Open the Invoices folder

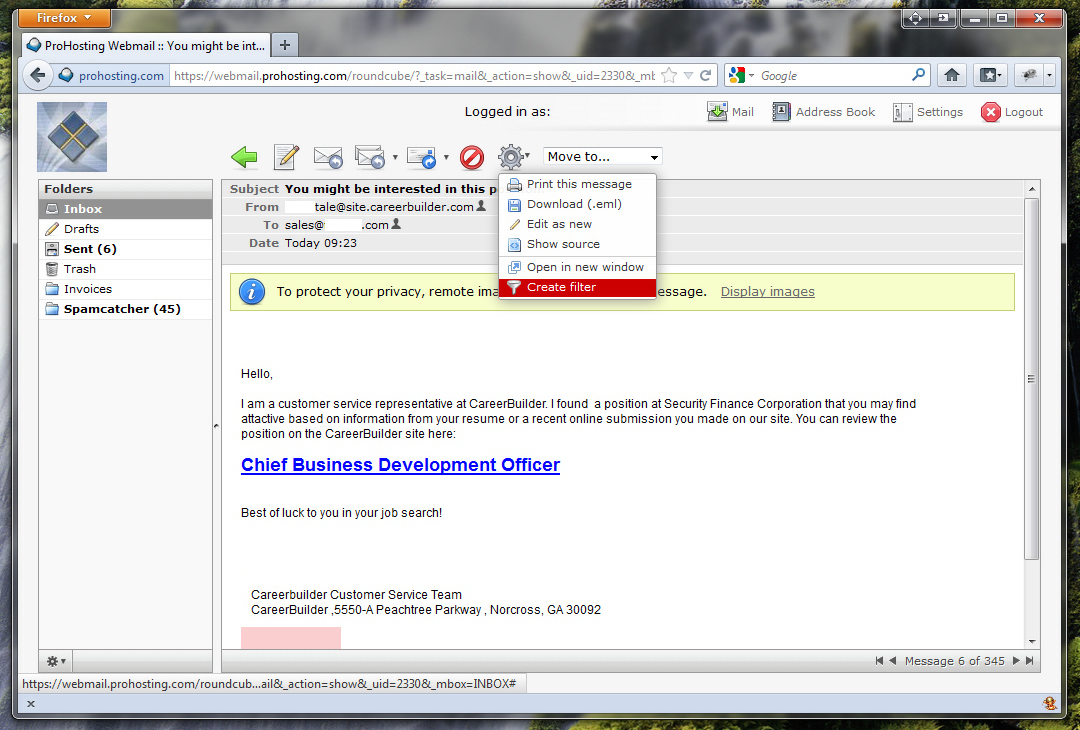(x=125, y=289)
